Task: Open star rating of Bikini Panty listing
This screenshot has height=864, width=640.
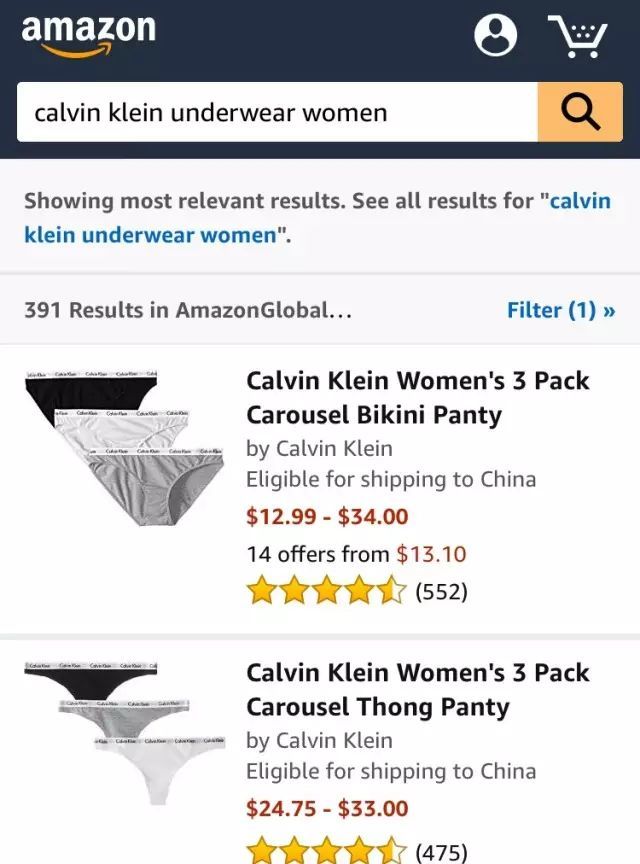Action: point(327,591)
